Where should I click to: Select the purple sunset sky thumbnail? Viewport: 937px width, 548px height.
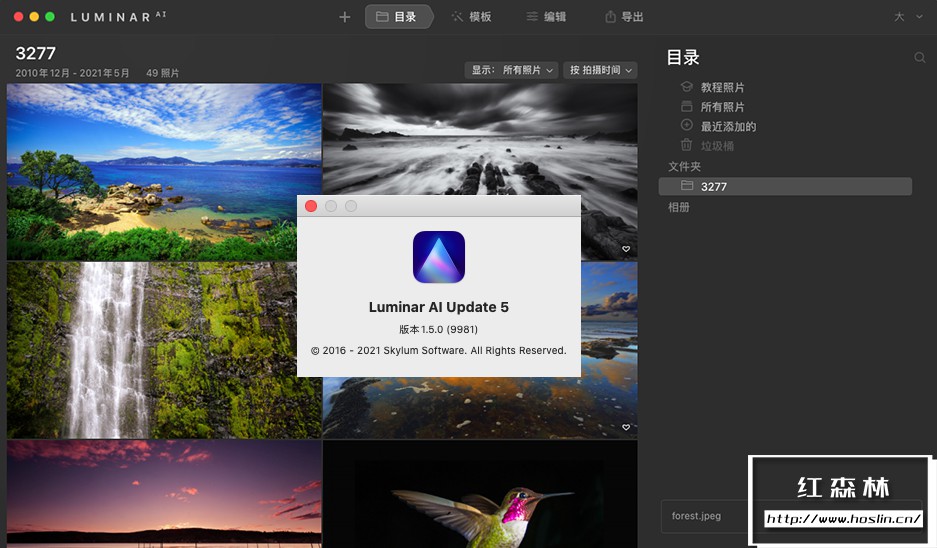pyautogui.click(x=164, y=494)
